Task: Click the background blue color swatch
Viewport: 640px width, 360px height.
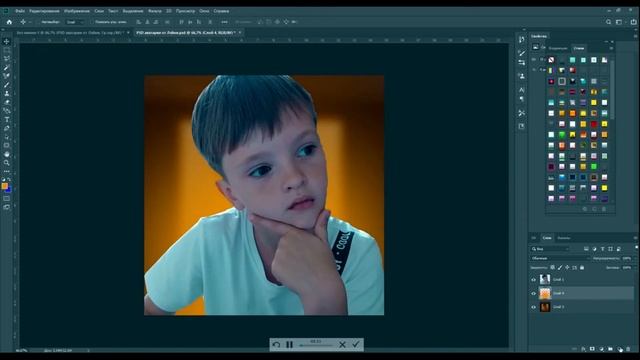Action: coord(9,190)
